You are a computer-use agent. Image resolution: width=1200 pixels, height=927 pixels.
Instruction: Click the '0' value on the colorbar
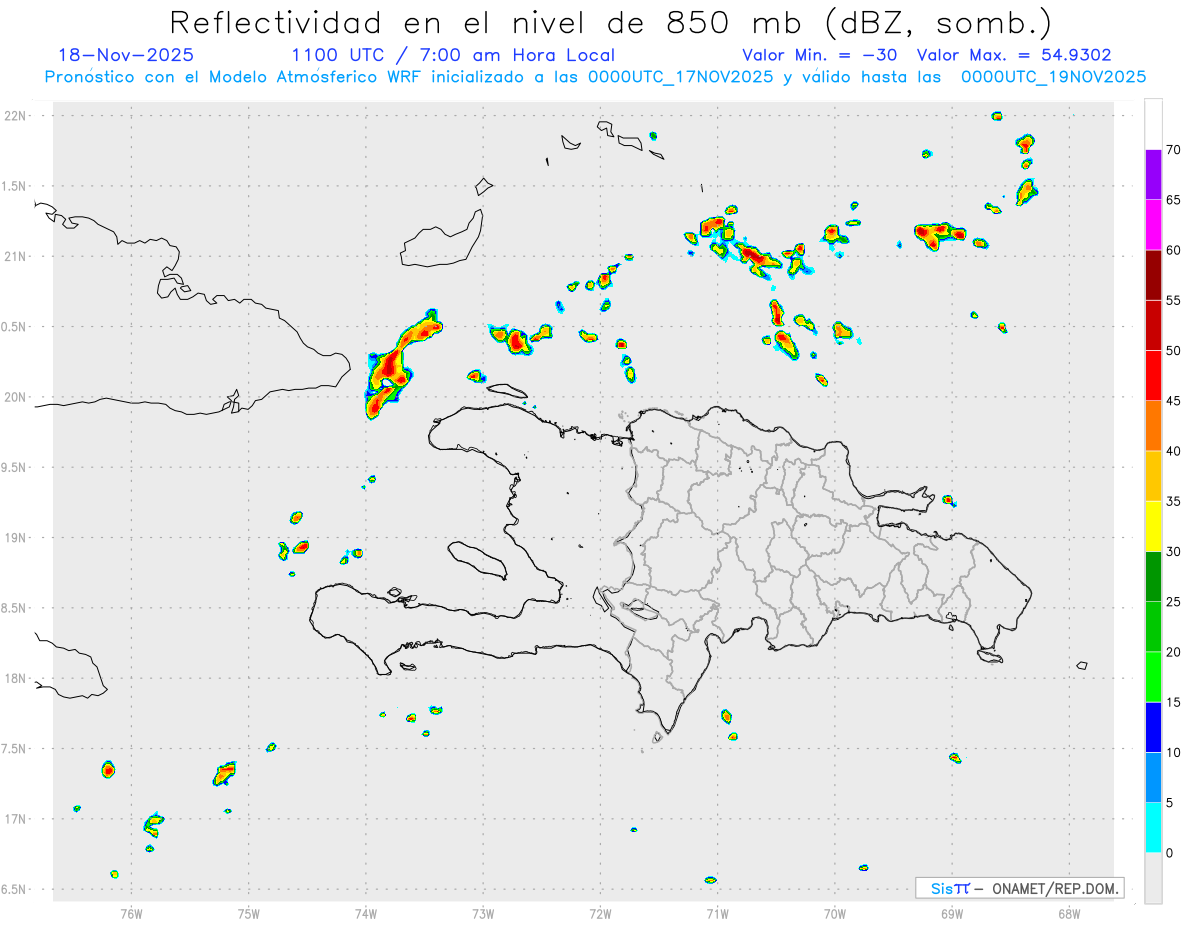pyautogui.click(x=1170, y=853)
